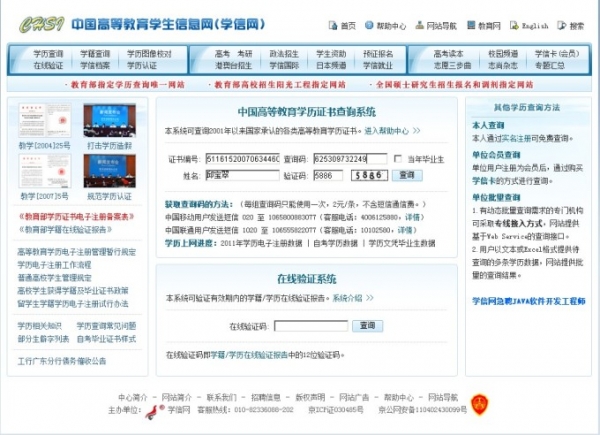Focus the 在线验证码 input field

[x=311, y=326]
